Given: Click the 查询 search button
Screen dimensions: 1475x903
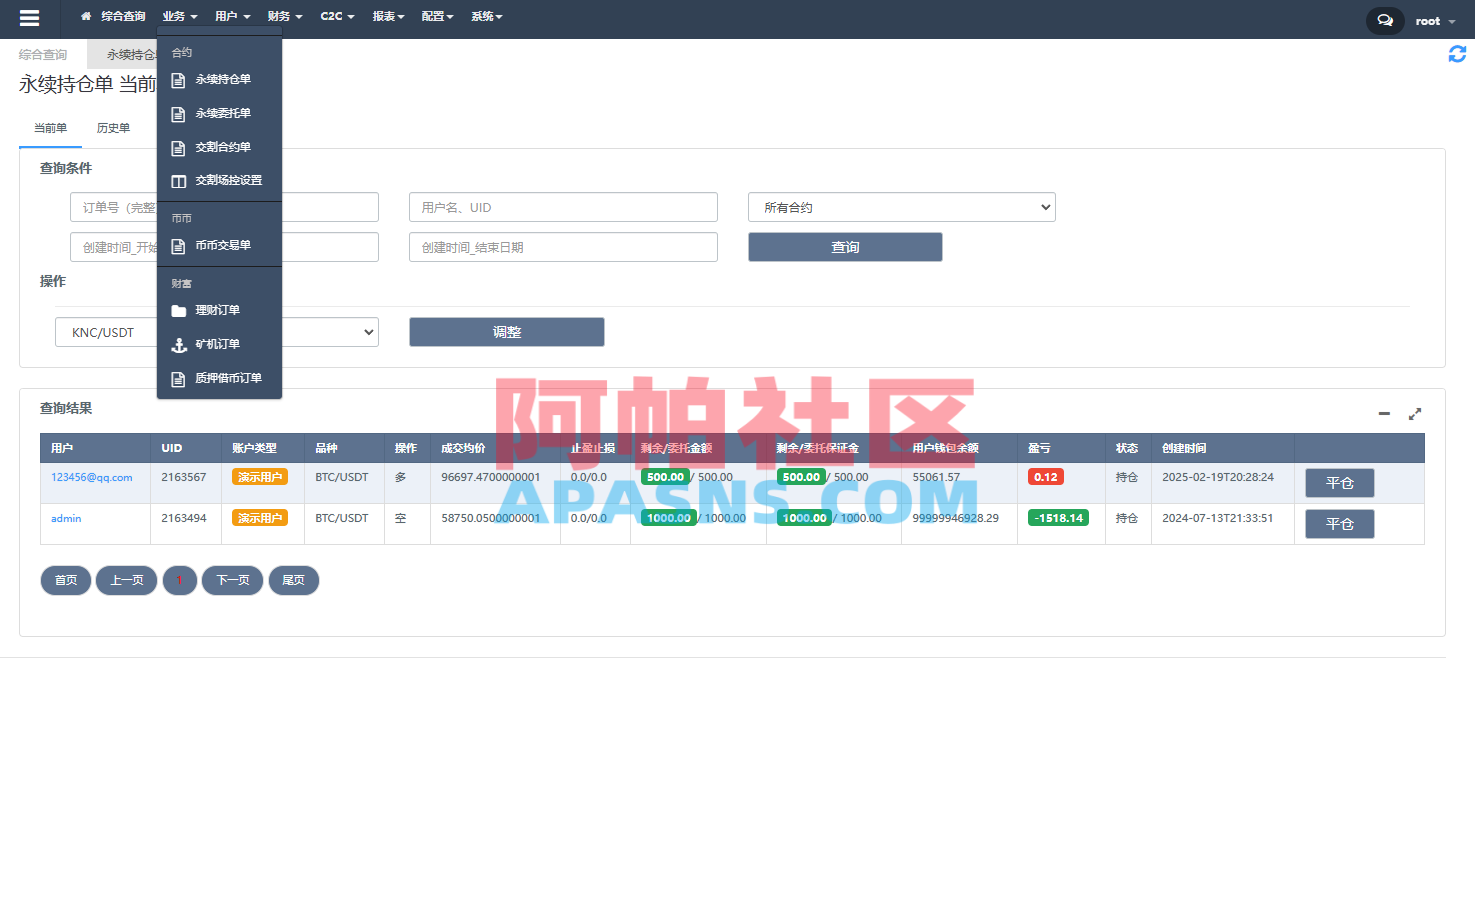Looking at the screenshot, I should coord(845,247).
